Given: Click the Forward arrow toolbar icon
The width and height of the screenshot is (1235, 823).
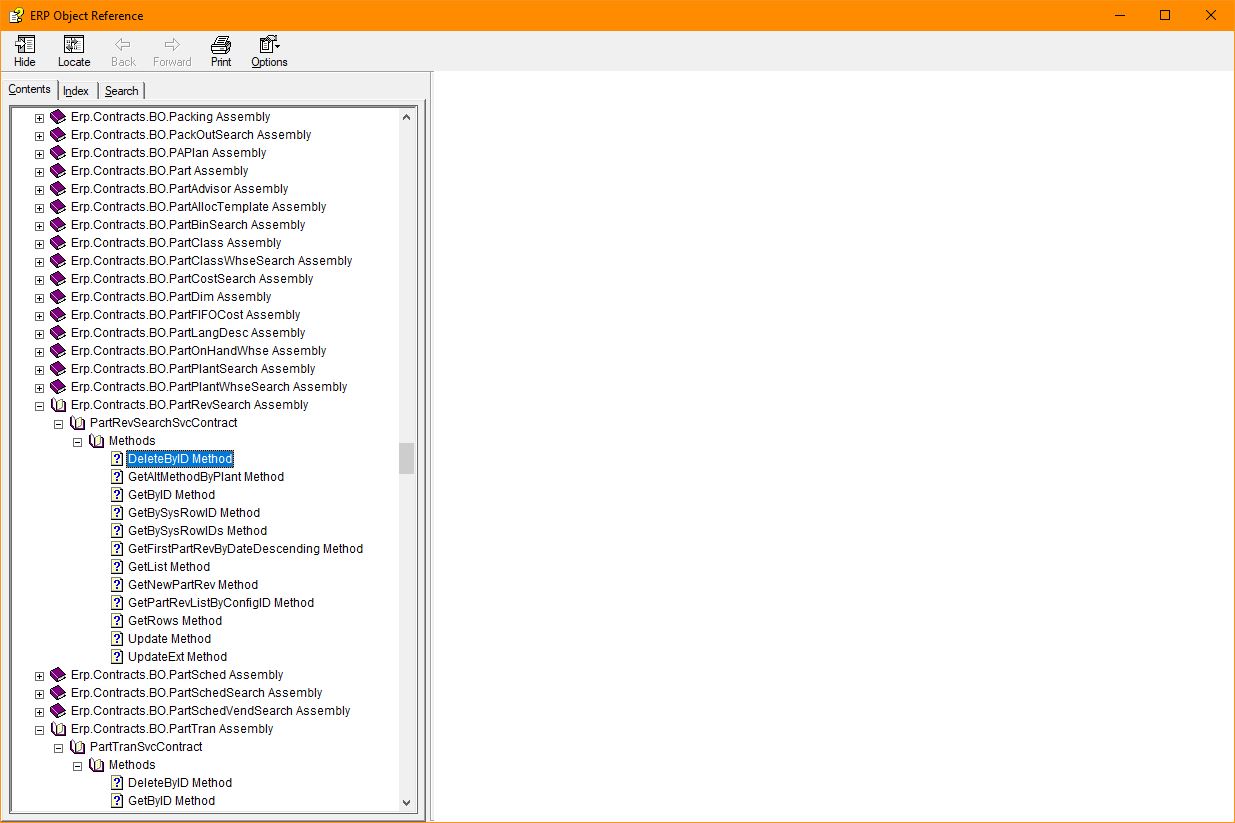Looking at the screenshot, I should (172, 45).
